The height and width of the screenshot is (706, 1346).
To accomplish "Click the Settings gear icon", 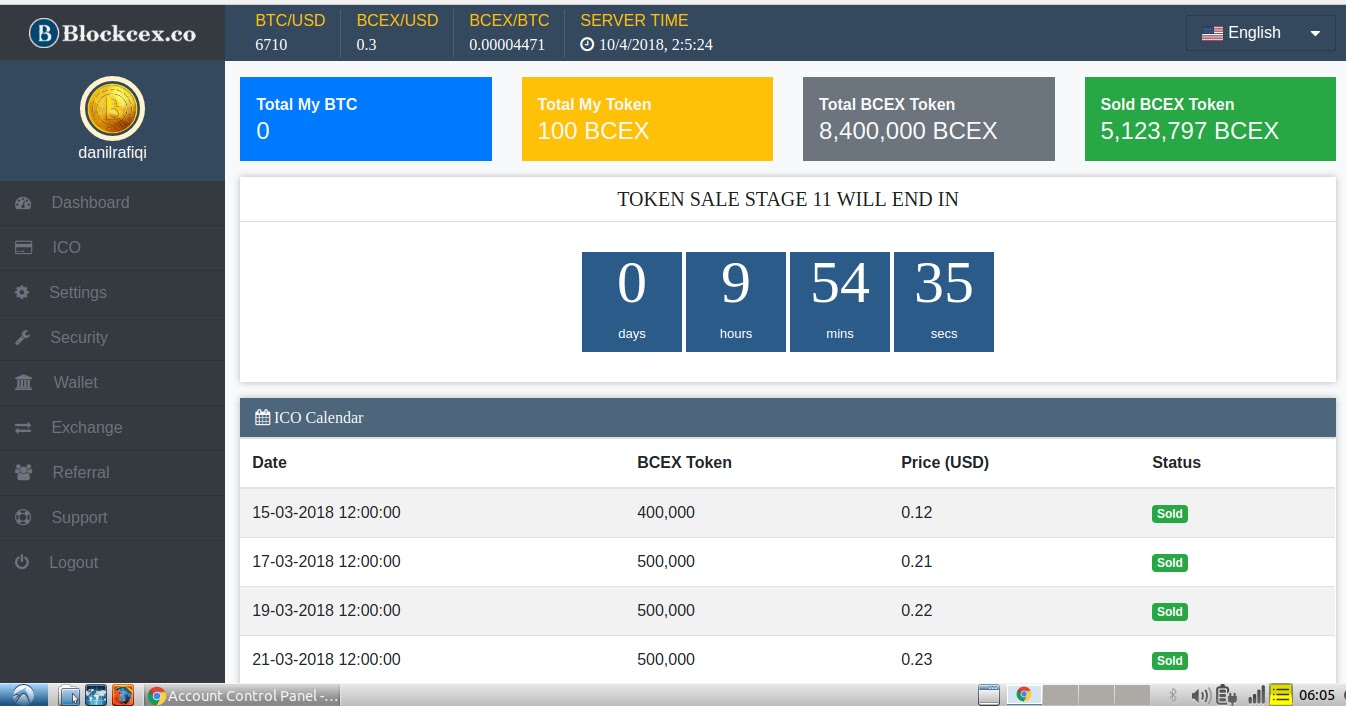I will pyautogui.click(x=22, y=293).
